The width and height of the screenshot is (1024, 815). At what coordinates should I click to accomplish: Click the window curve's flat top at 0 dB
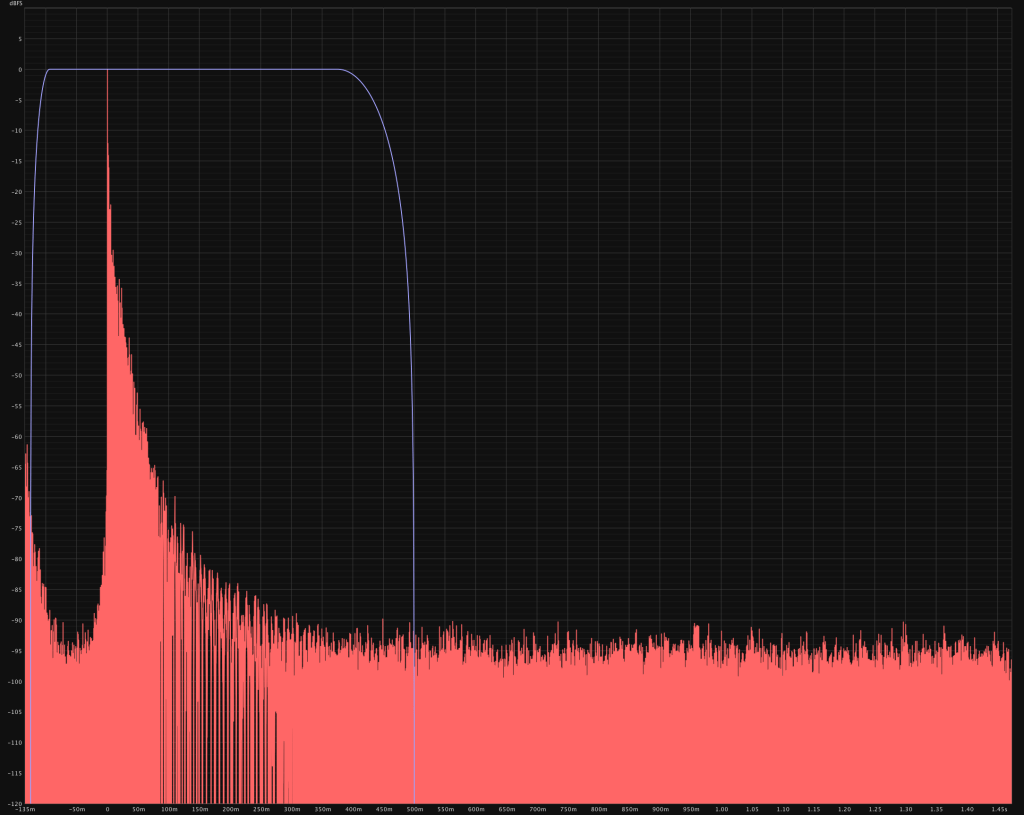(x=200, y=69)
